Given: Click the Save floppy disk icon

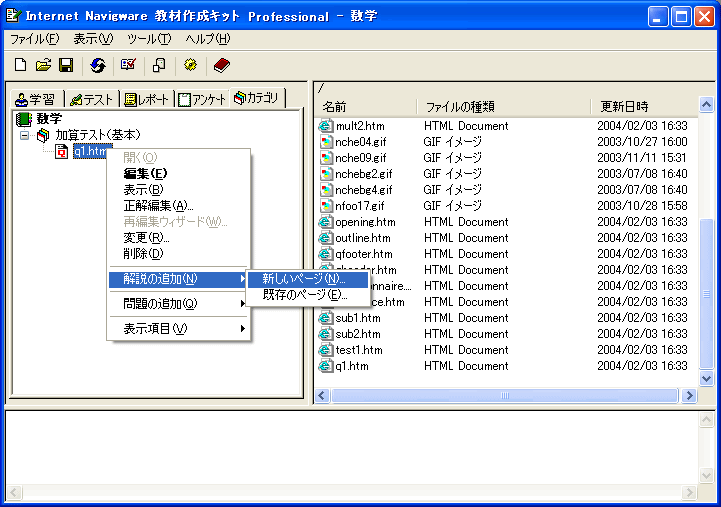Looking at the screenshot, I should pos(66,65).
